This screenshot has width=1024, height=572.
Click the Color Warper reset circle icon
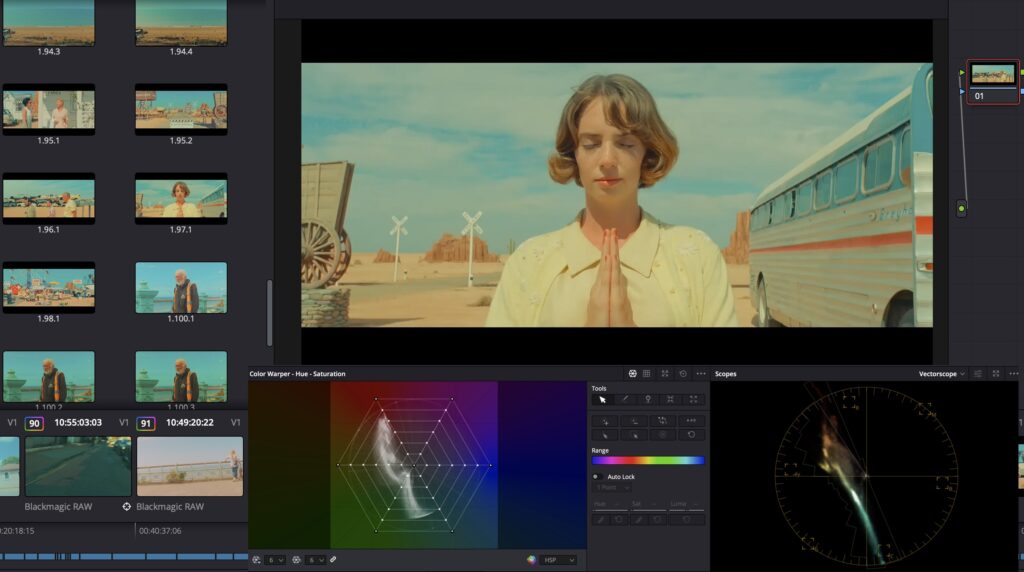[x=683, y=373]
